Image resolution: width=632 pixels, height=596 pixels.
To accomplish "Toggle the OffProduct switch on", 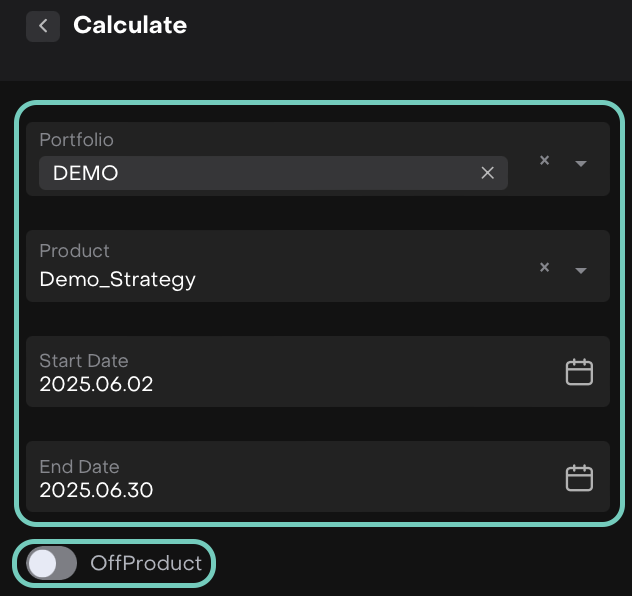I will (x=51, y=563).
